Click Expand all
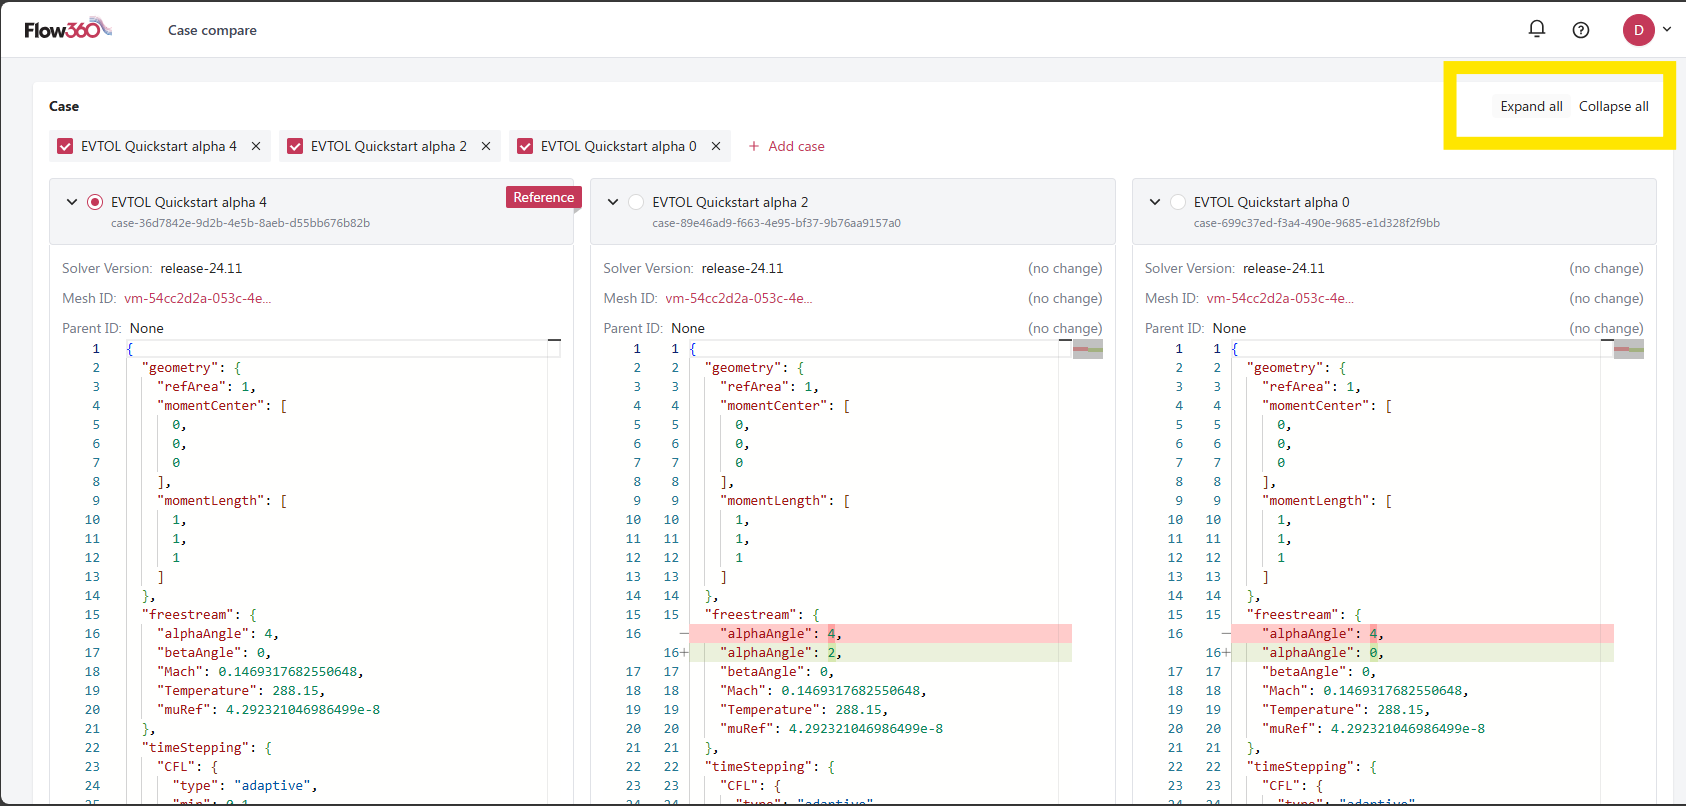Screen dimensions: 1686x806 1531,106
